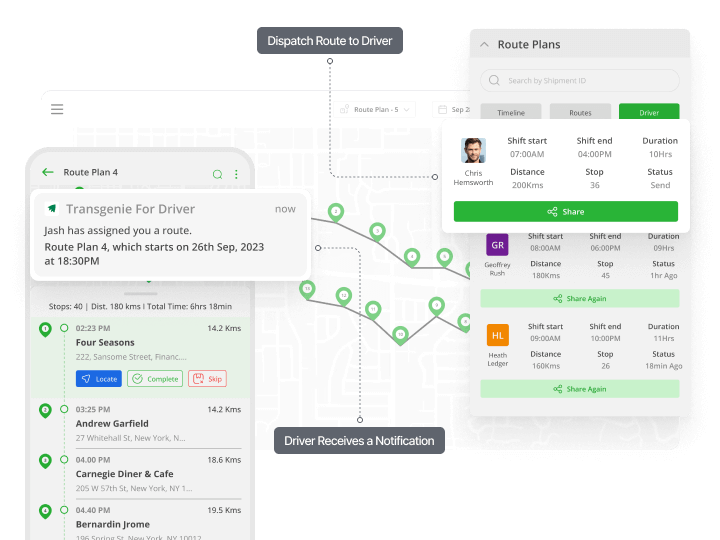The image size is (720, 540).
Task: Share Again for Geoffrey Rush
Action: point(579,298)
